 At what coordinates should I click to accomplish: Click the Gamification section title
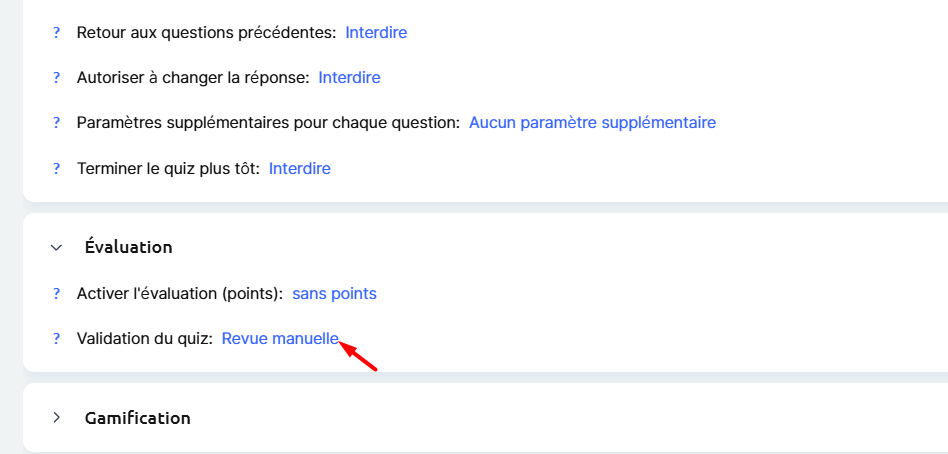point(138,418)
